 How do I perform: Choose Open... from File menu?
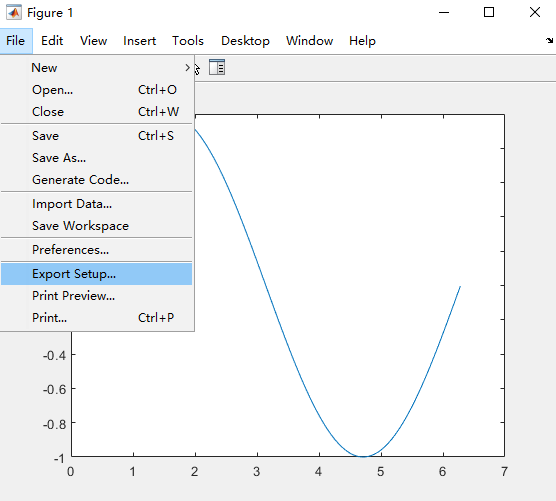coord(96,90)
